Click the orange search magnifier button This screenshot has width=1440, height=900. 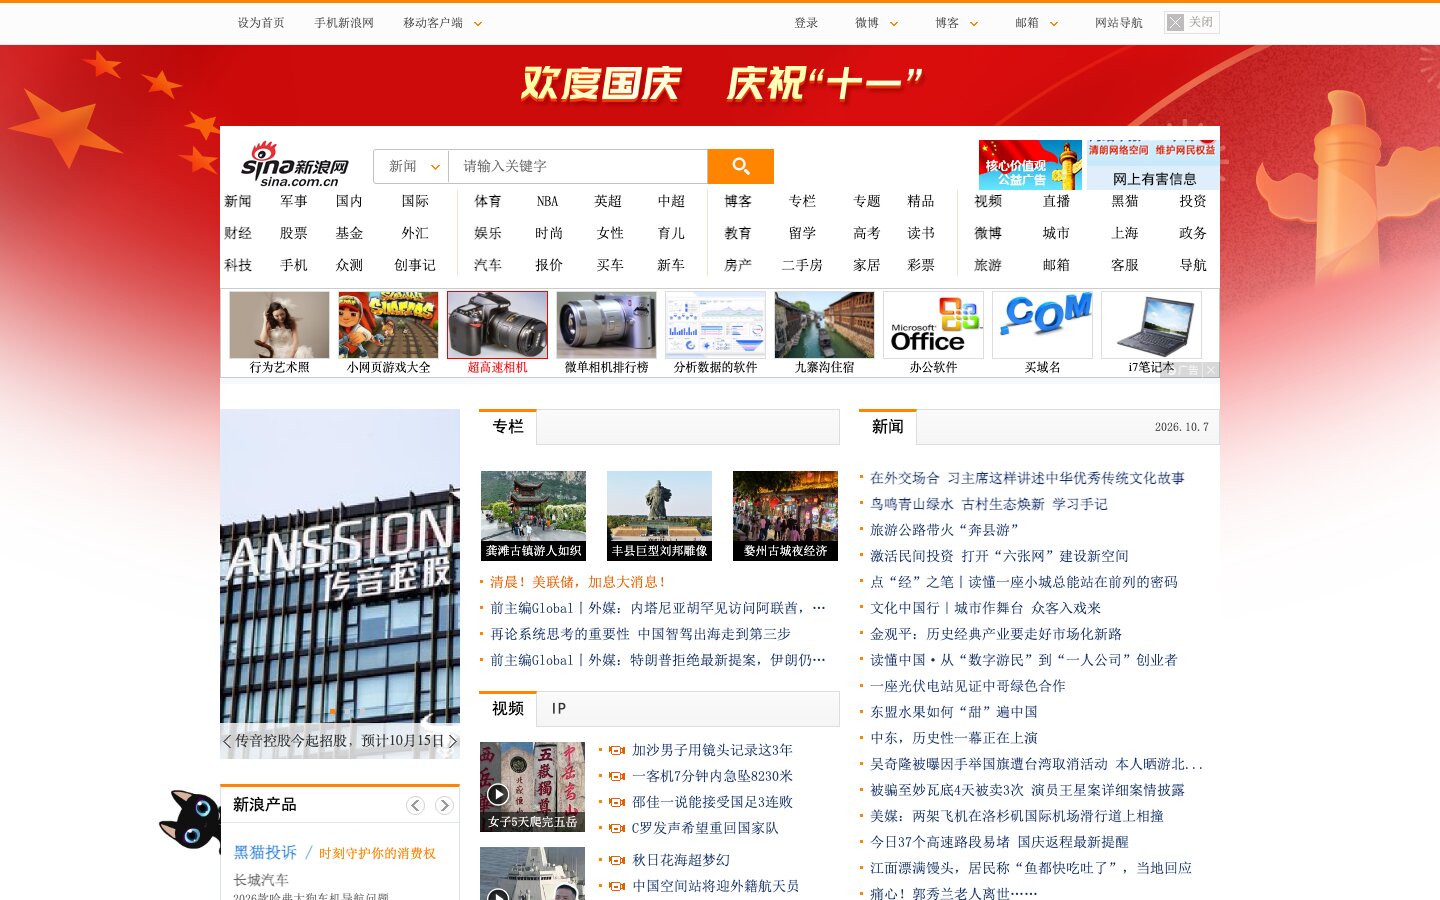(740, 166)
